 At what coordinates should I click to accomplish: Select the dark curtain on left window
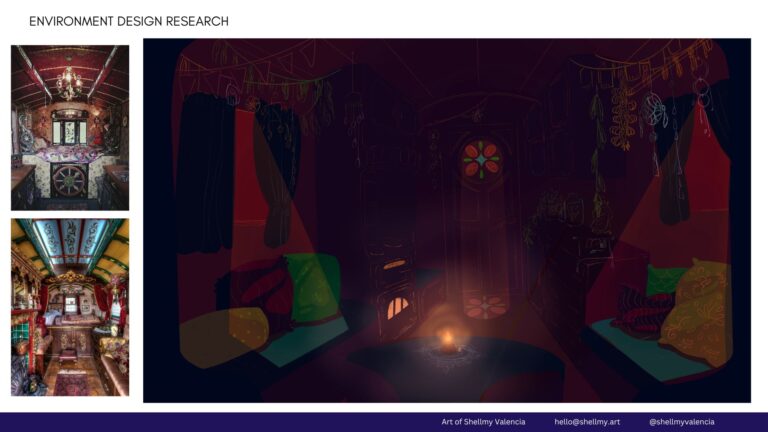click(206, 174)
